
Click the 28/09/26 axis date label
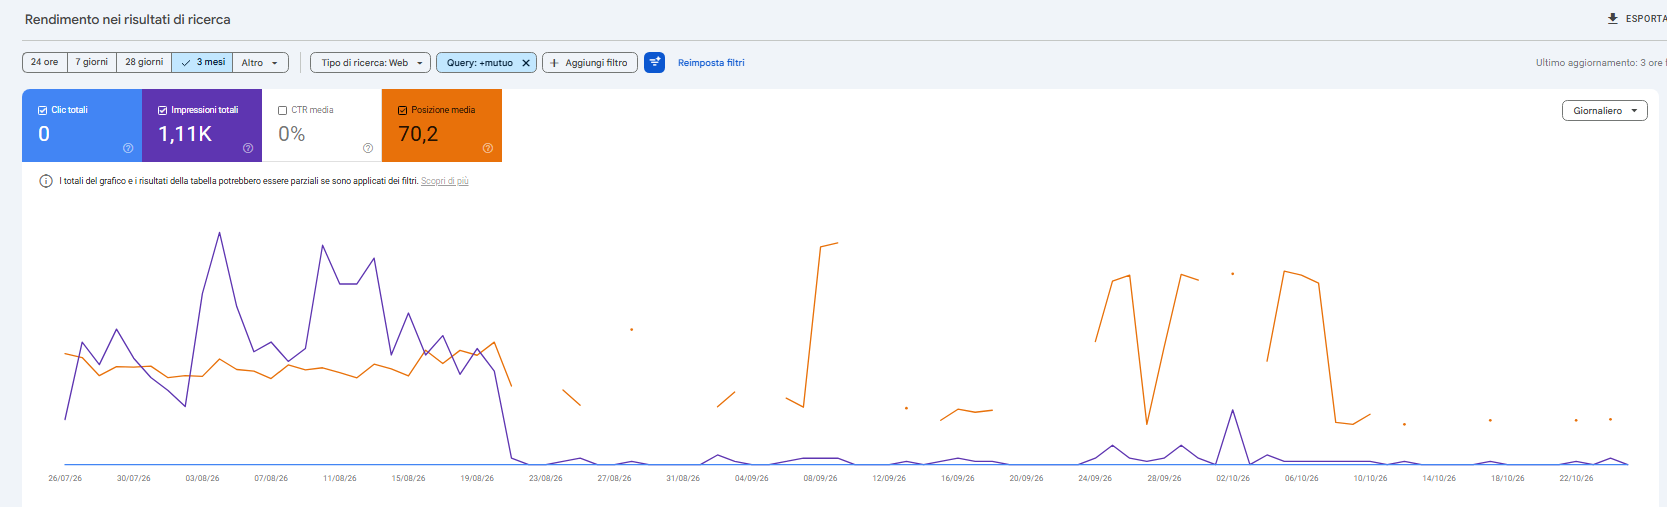1164,479
